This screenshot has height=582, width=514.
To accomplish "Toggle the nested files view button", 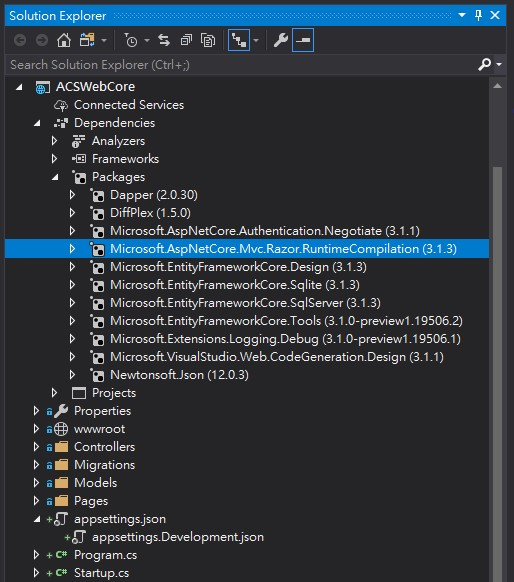I will coord(239,40).
